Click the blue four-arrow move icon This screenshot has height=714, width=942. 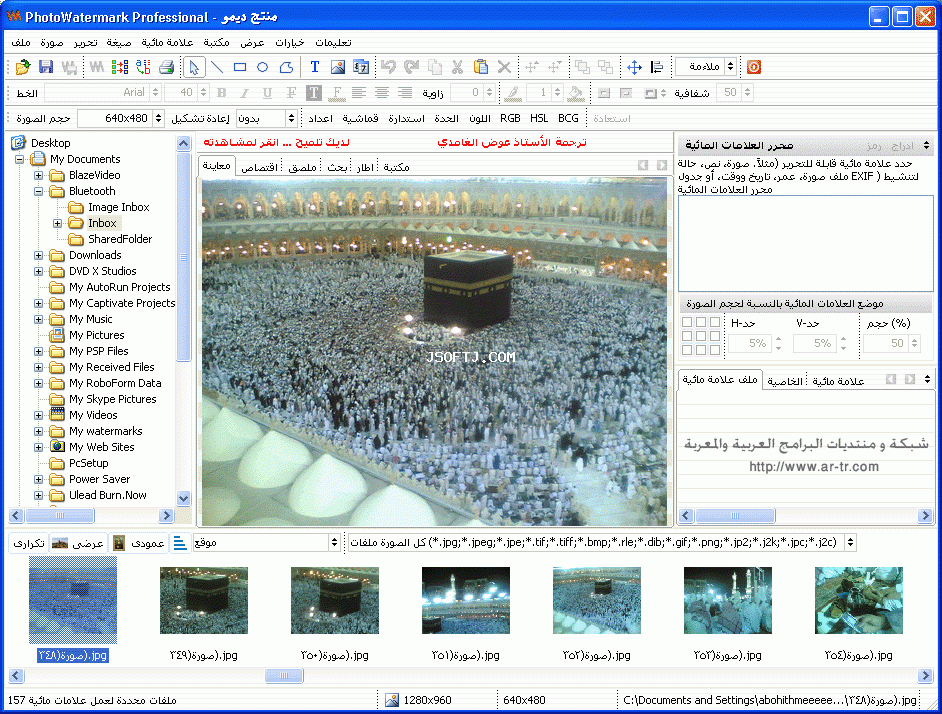(x=634, y=67)
